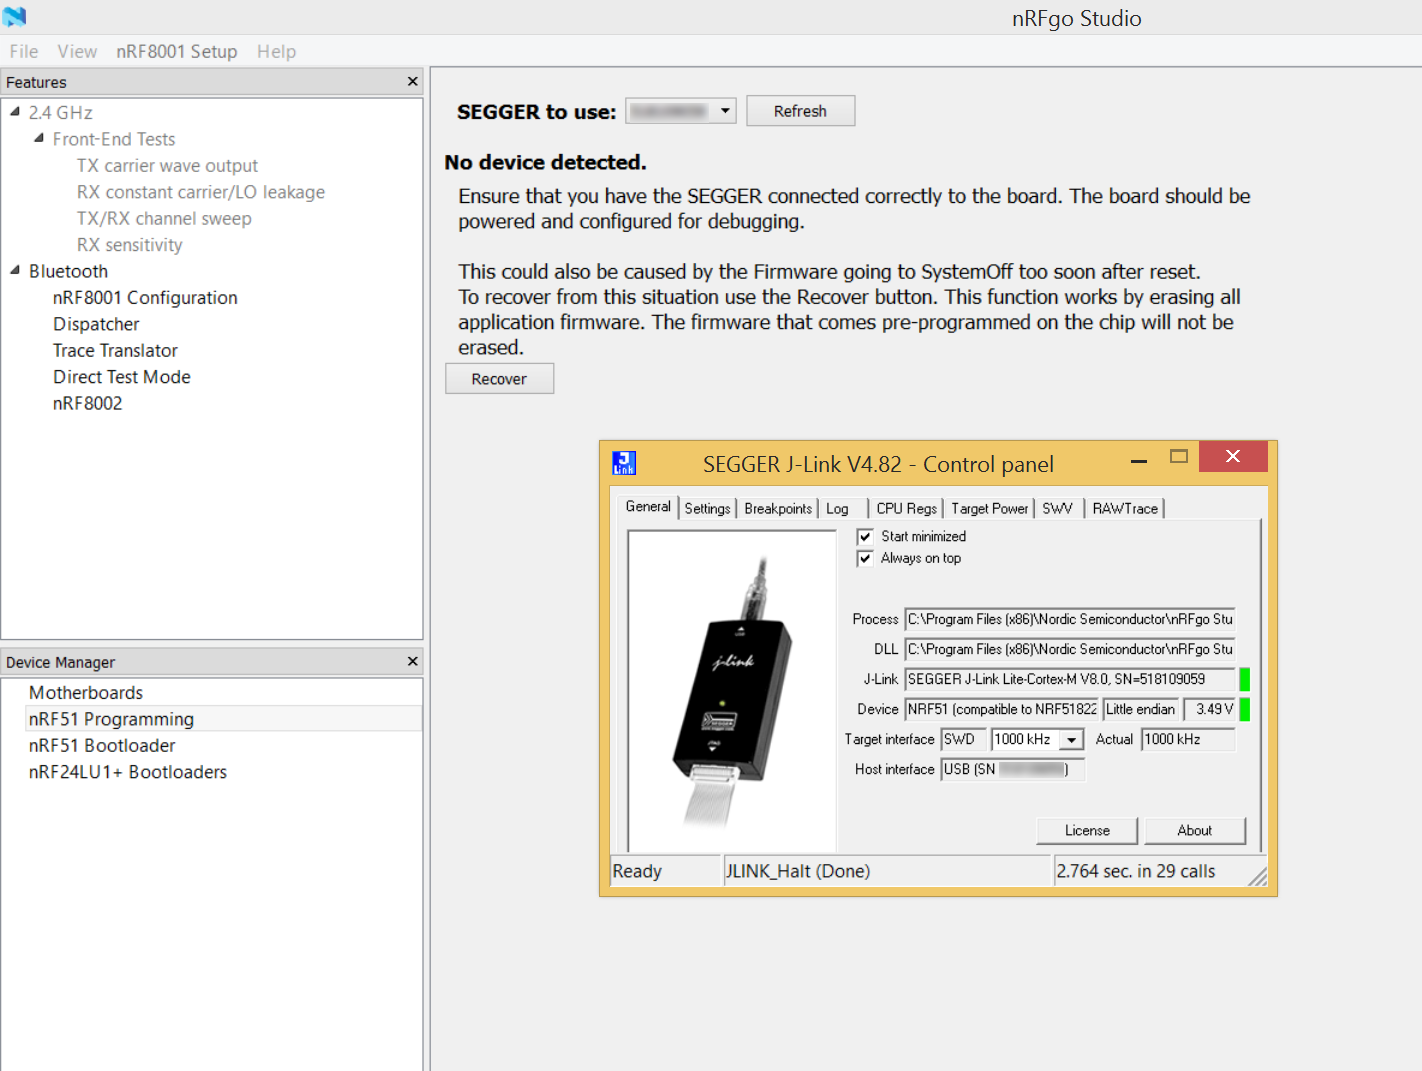
Task: Open the File menu
Action: (x=24, y=51)
